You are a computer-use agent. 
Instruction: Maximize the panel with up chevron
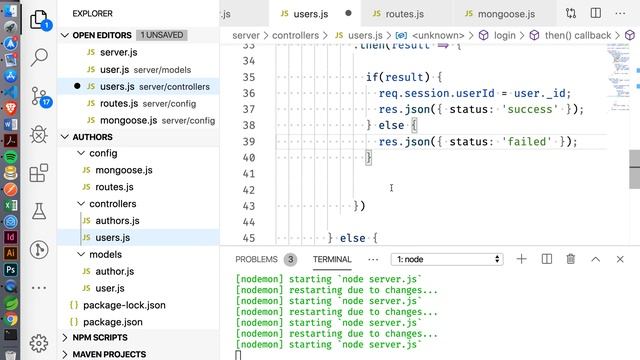pyautogui.click(x=596, y=259)
